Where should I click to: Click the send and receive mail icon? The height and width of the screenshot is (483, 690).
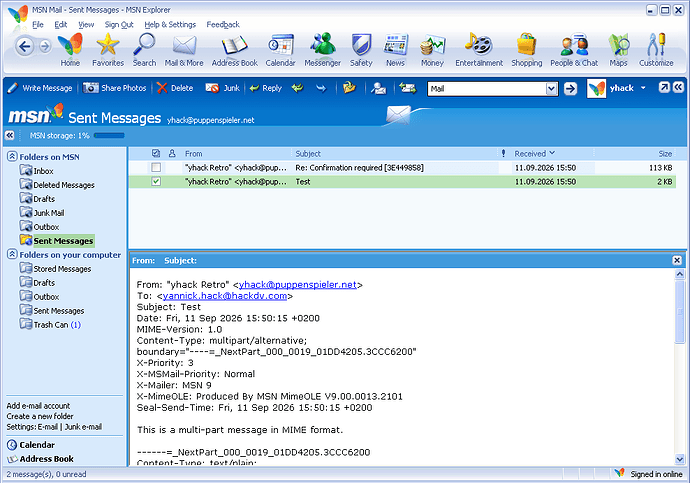[x=407, y=88]
